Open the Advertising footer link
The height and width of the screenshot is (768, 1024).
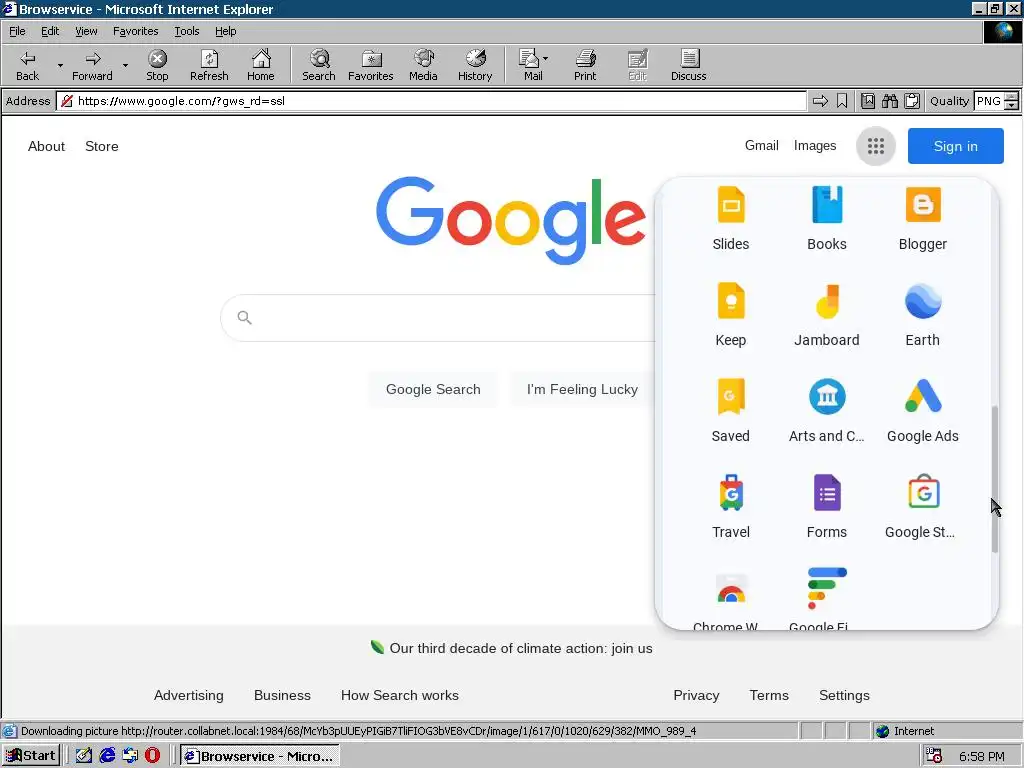[189, 696]
